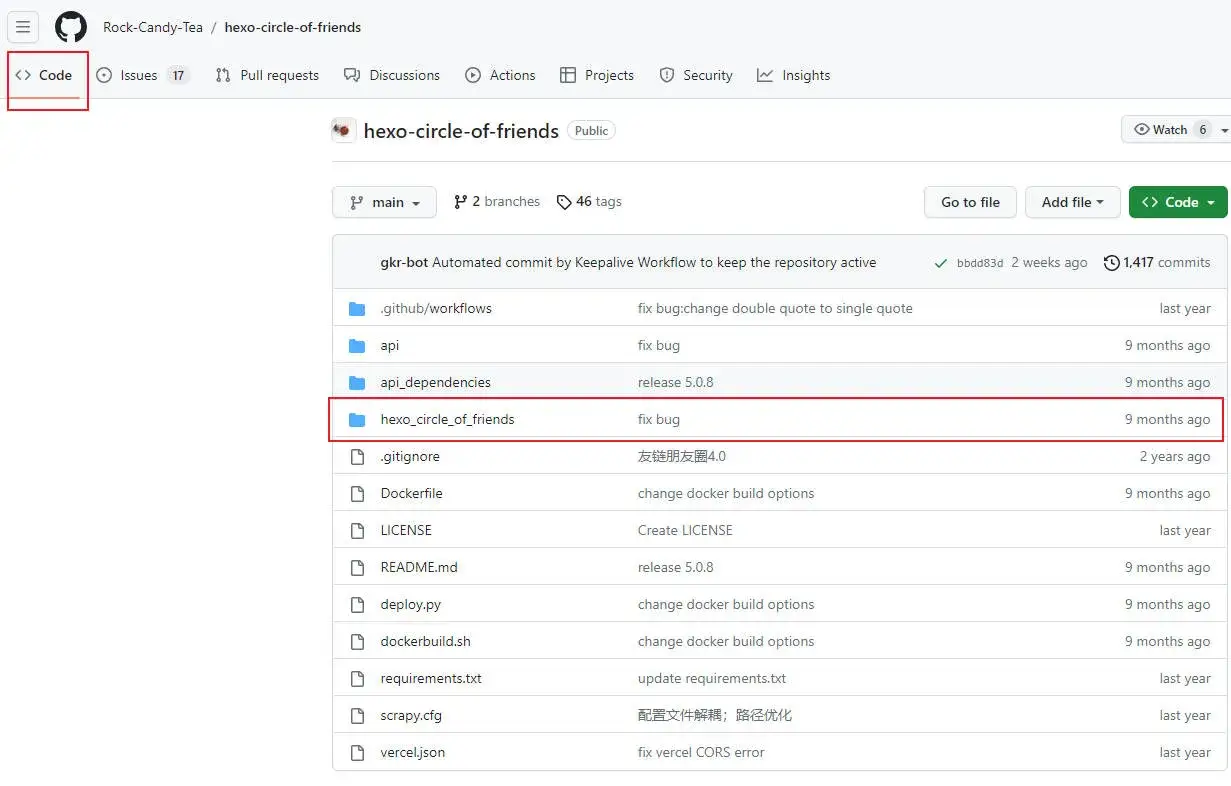The image size is (1231, 786).
Task: View the Insights tab
Action: [x=794, y=76]
